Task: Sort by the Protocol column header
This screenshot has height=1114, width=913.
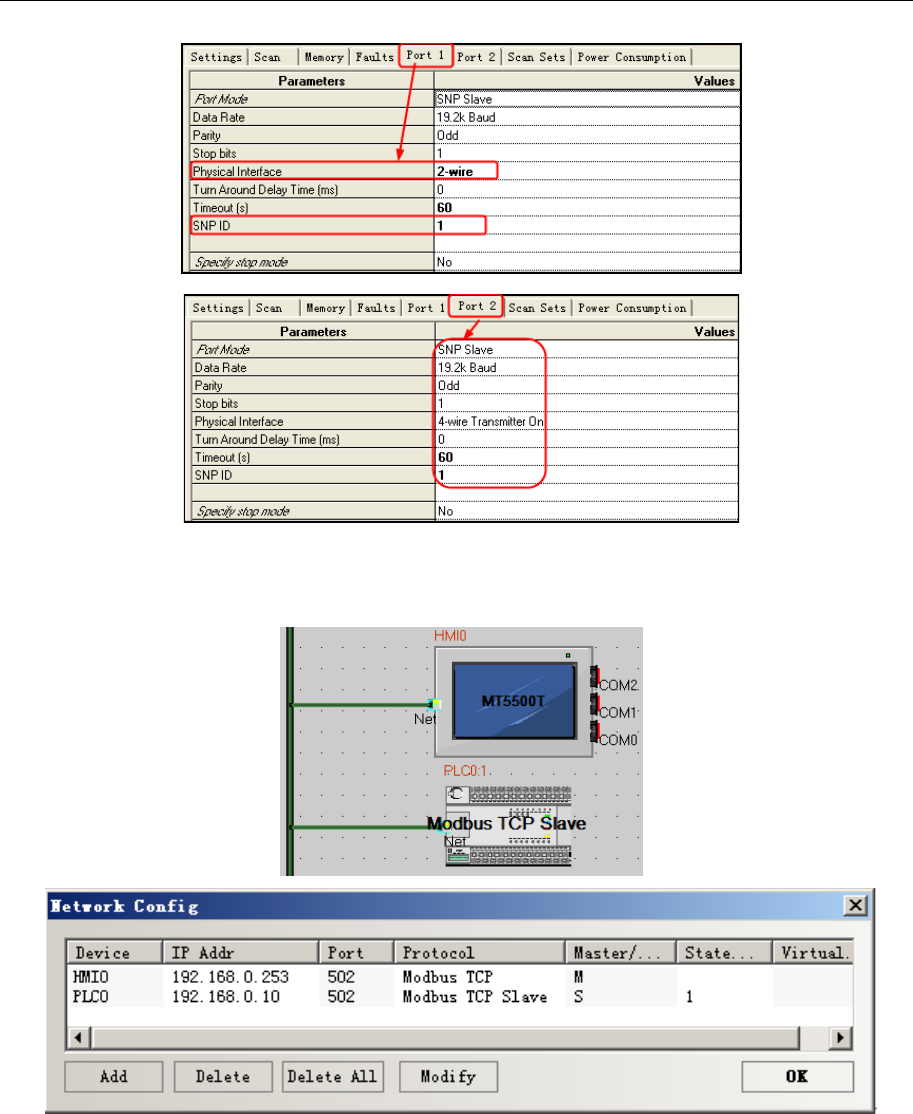Action: (x=480, y=953)
